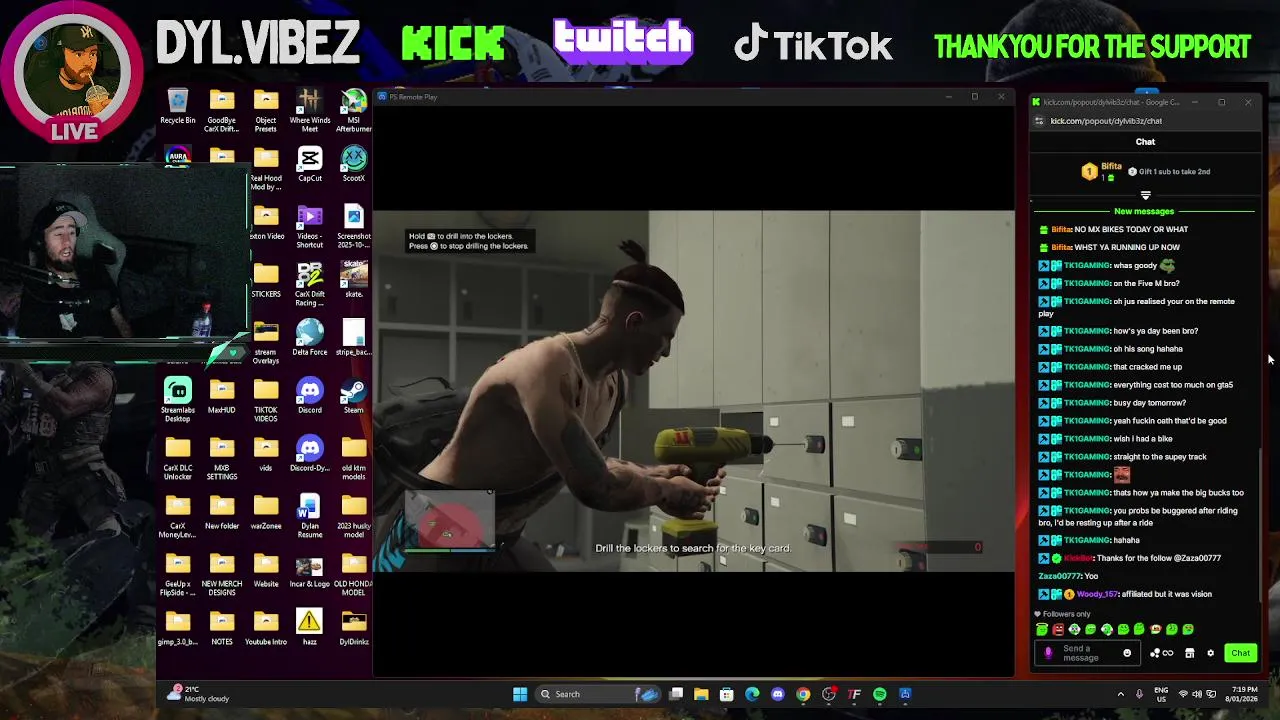The image size is (1280, 720).
Task: Open PS Remote Play taskbar icon
Action: [x=905, y=694]
